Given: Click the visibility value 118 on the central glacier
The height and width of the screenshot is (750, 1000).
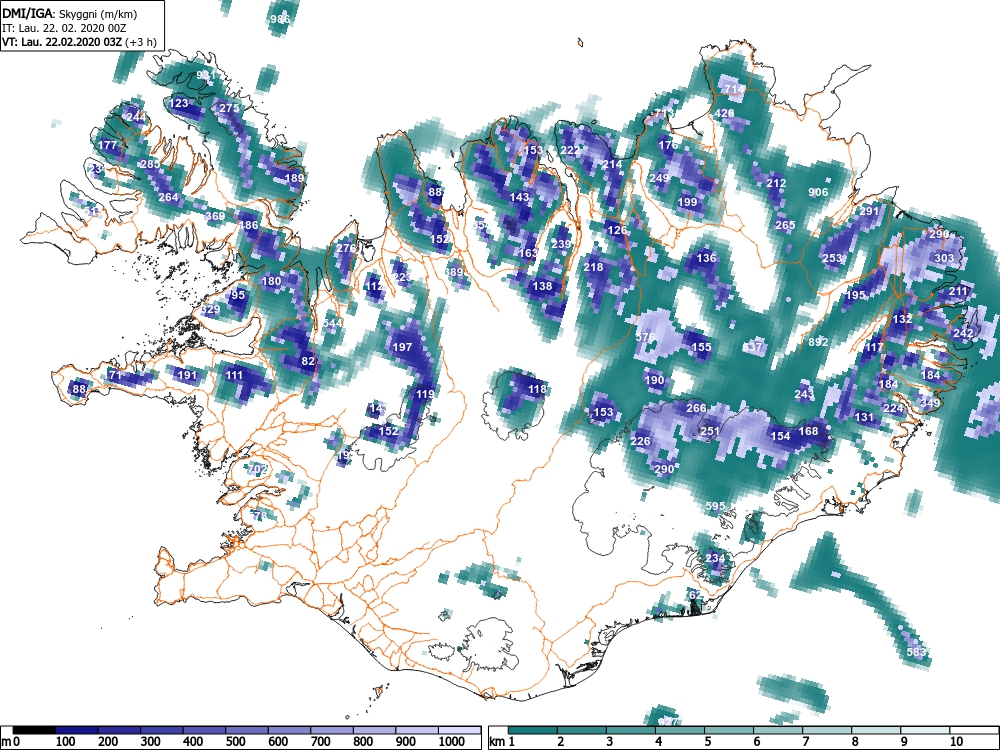Looking at the screenshot, I should pos(537,389).
